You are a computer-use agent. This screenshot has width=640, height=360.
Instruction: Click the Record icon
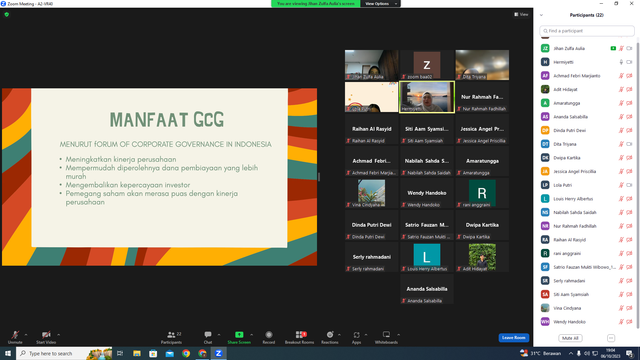click(269, 335)
